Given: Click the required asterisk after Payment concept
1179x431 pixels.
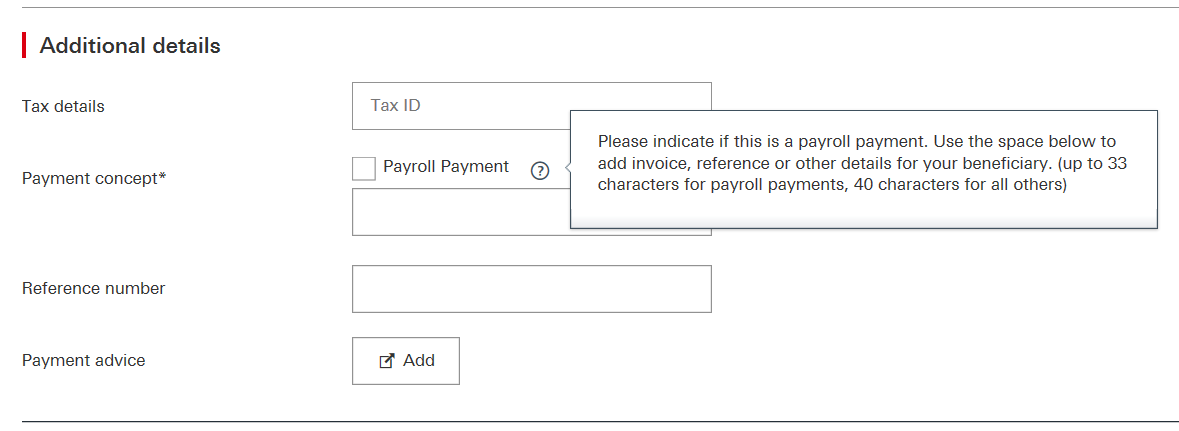Looking at the screenshot, I should click(162, 177).
